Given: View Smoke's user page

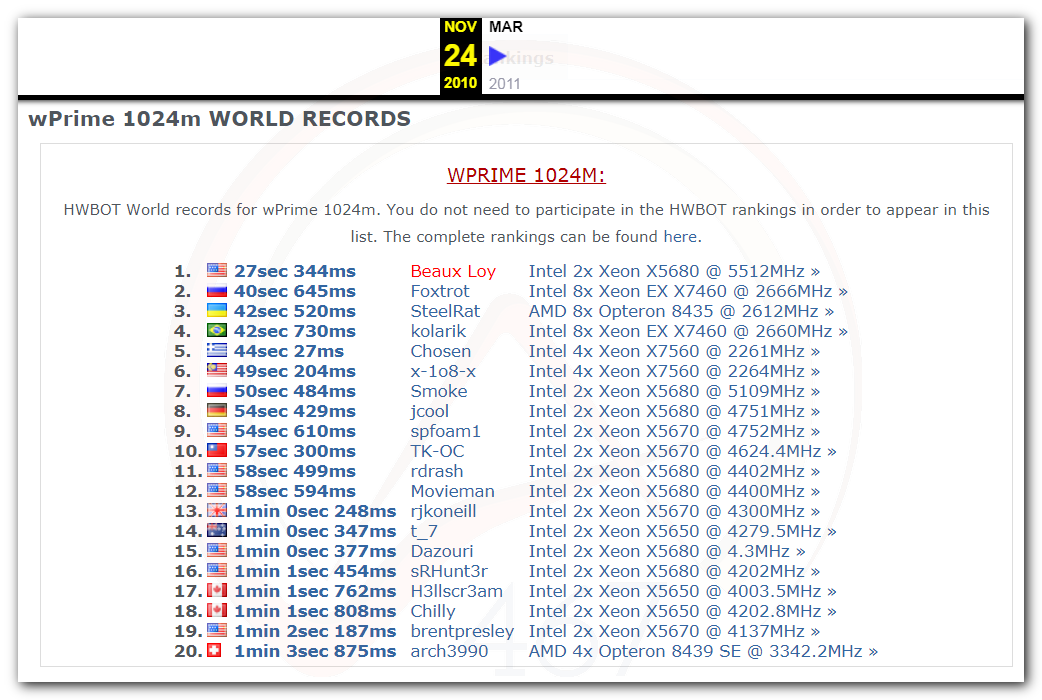Looking at the screenshot, I should point(439,391).
